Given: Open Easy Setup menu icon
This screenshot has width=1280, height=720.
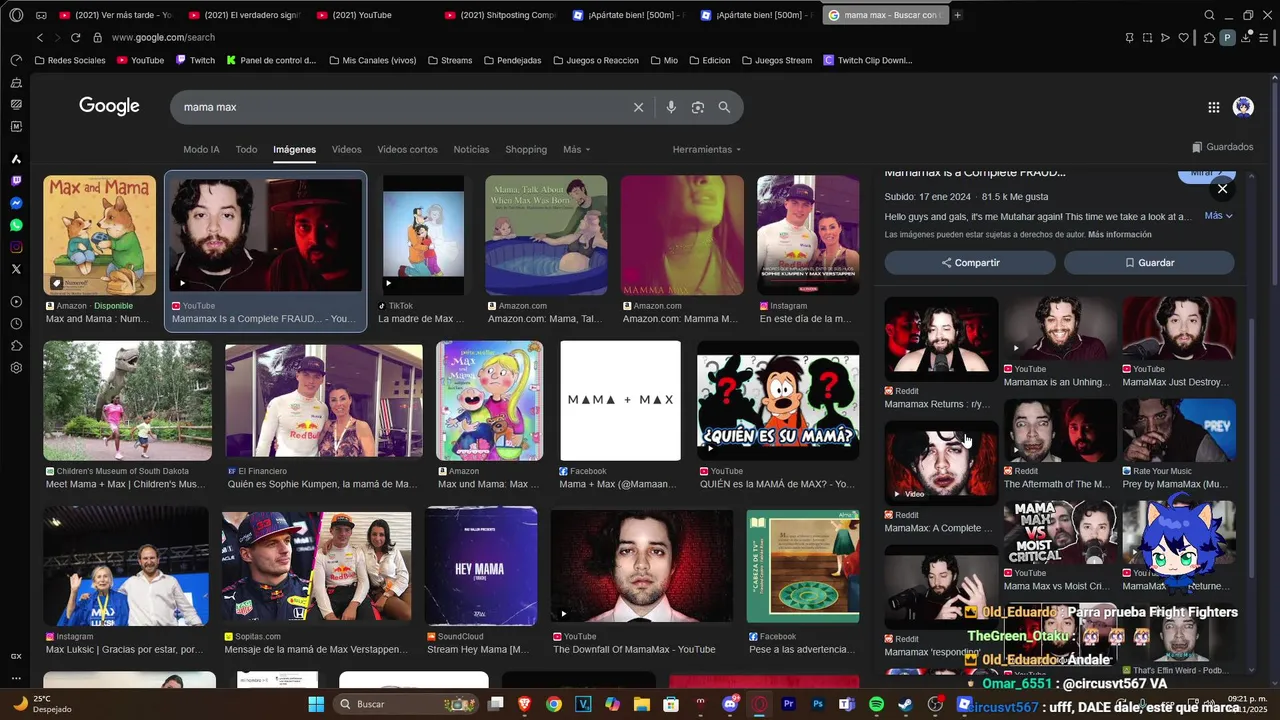Looking at the screenshot, I should [x=1266, y=37].
